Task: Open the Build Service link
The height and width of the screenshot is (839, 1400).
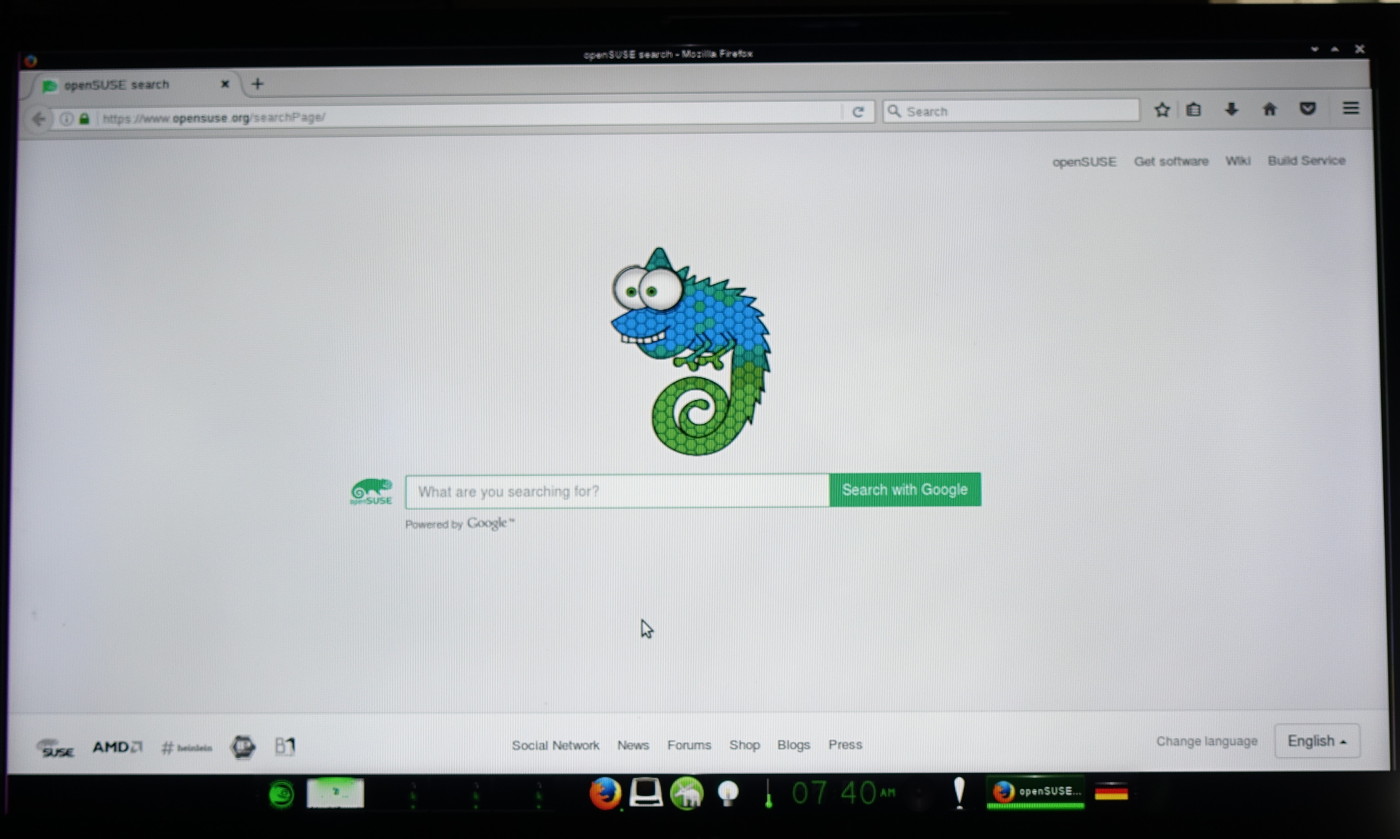Action: [x=1306, y=160]
